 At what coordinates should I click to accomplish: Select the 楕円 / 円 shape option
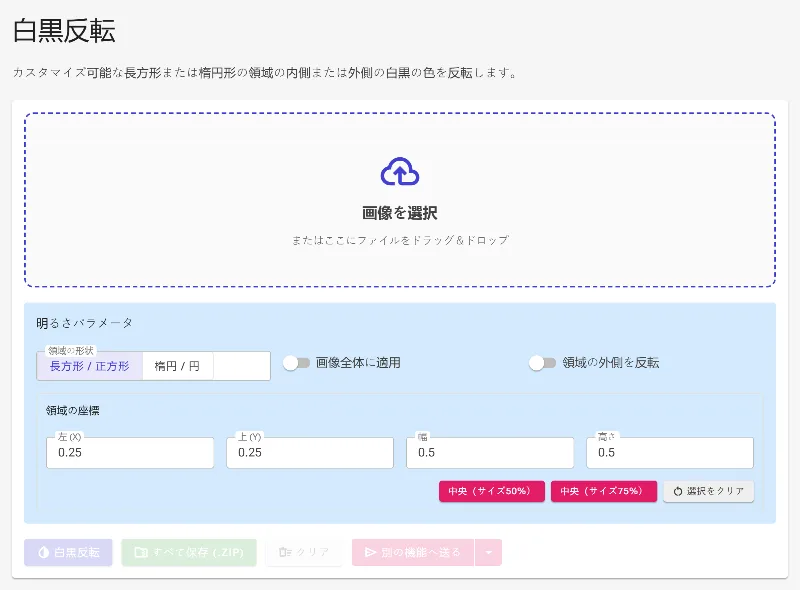click(177, 366)
